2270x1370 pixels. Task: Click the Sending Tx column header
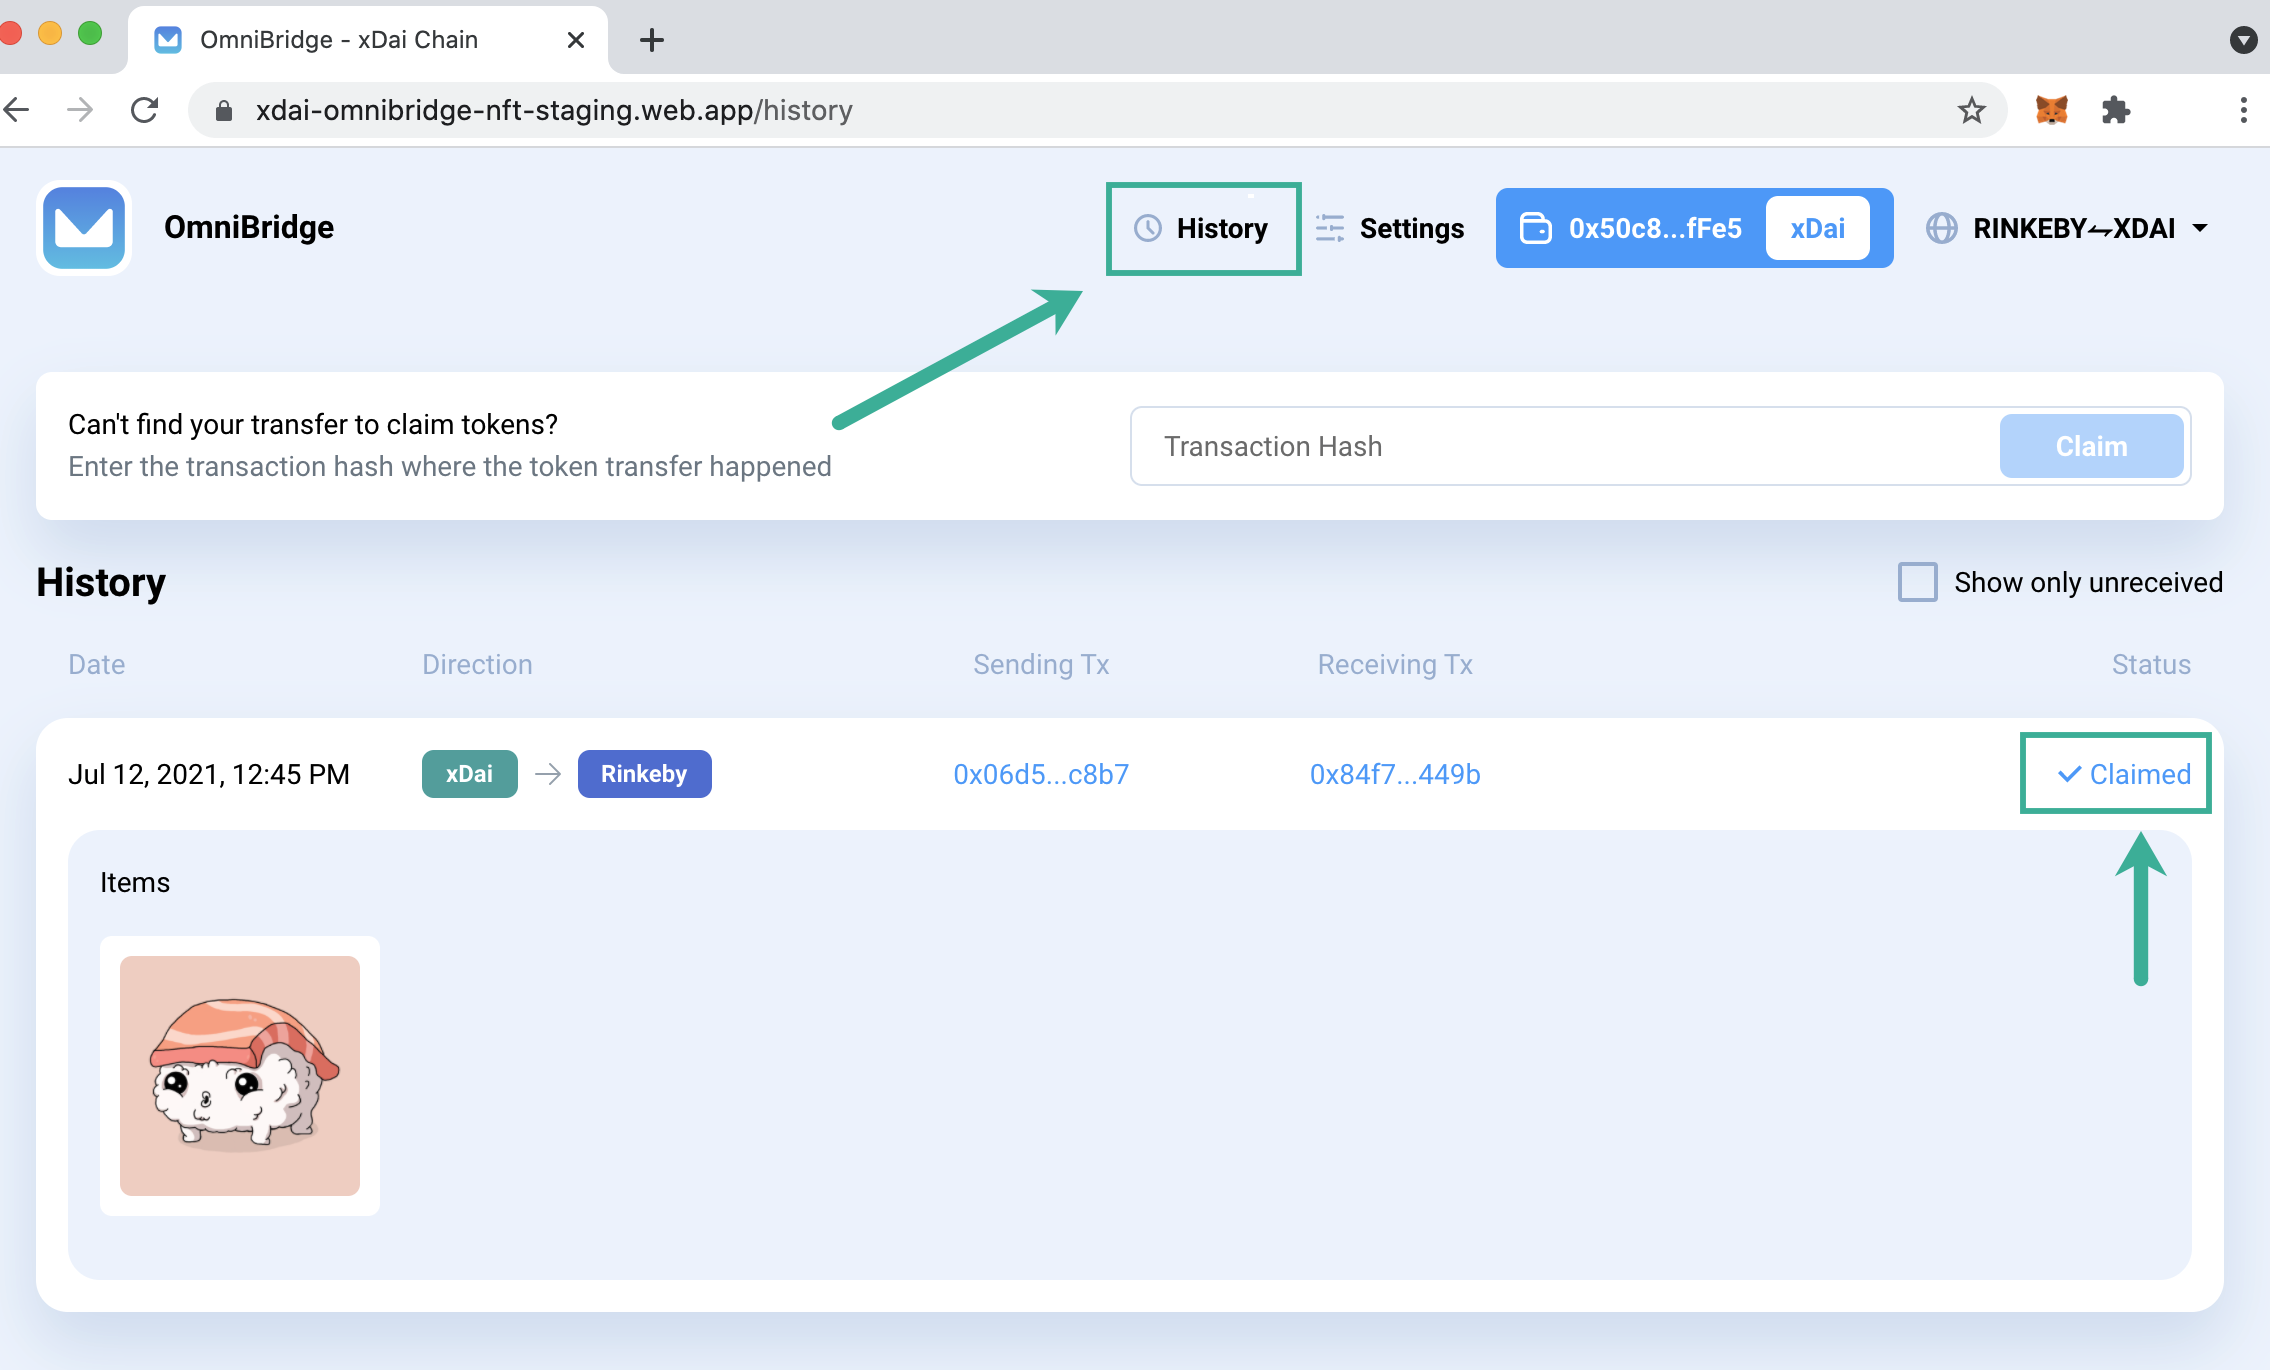1041,664
